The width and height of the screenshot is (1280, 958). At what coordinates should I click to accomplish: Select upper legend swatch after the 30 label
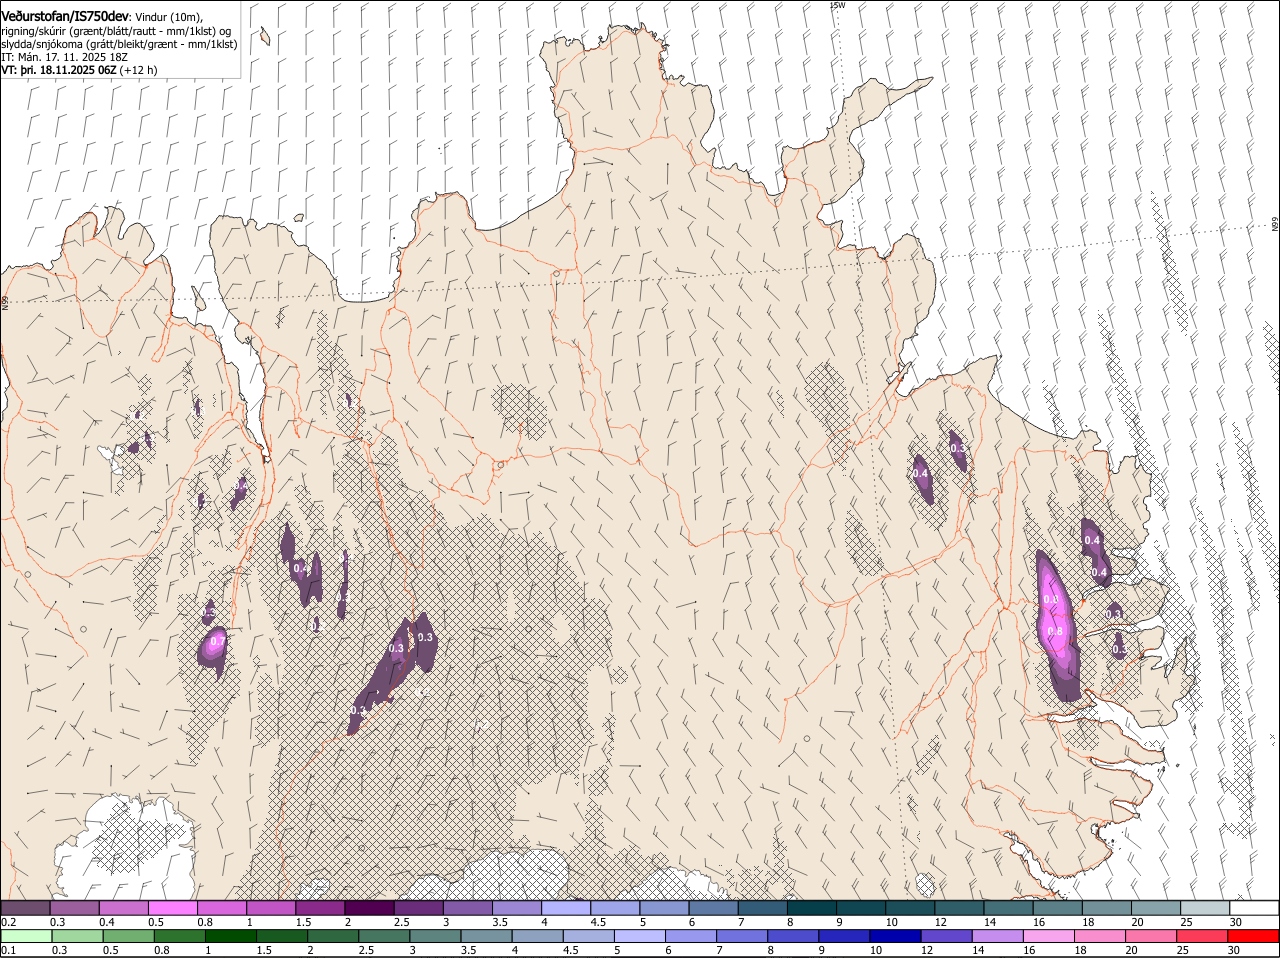(1255, 907)
